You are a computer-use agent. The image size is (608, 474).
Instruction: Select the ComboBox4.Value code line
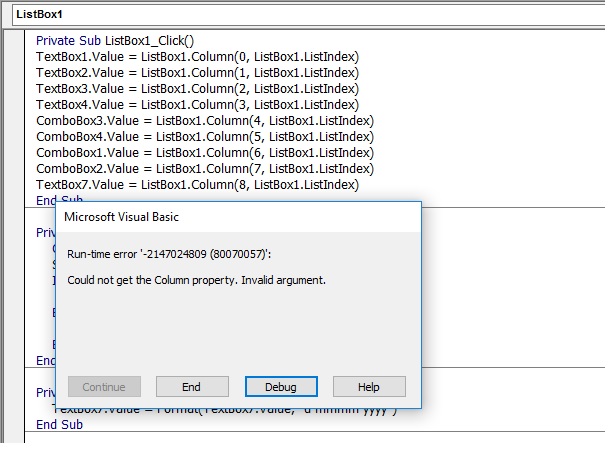click(205, 137)
